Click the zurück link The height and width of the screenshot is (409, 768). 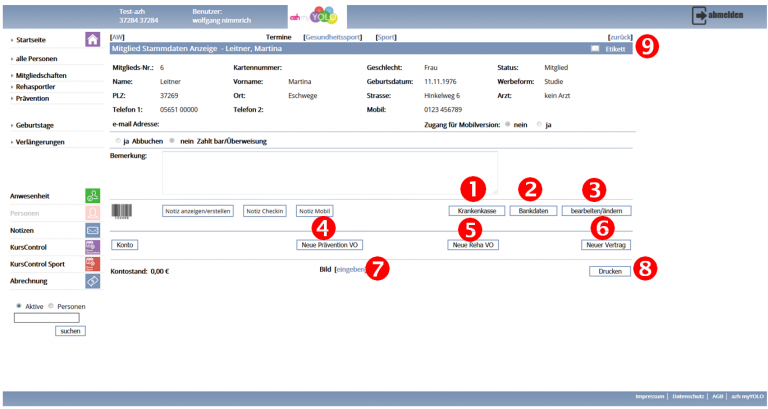click(x=619, y=35)
